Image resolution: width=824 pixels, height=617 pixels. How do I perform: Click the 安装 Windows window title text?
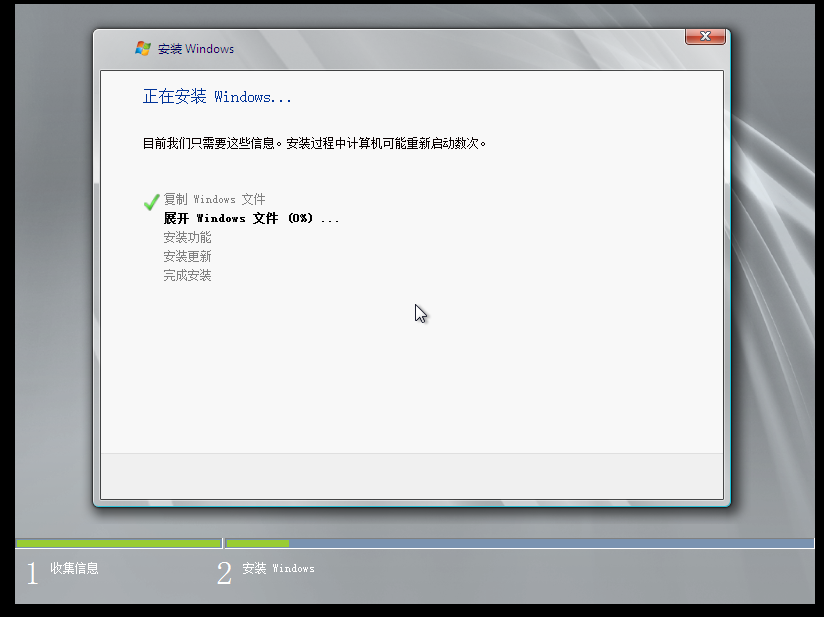coord(196,49)
